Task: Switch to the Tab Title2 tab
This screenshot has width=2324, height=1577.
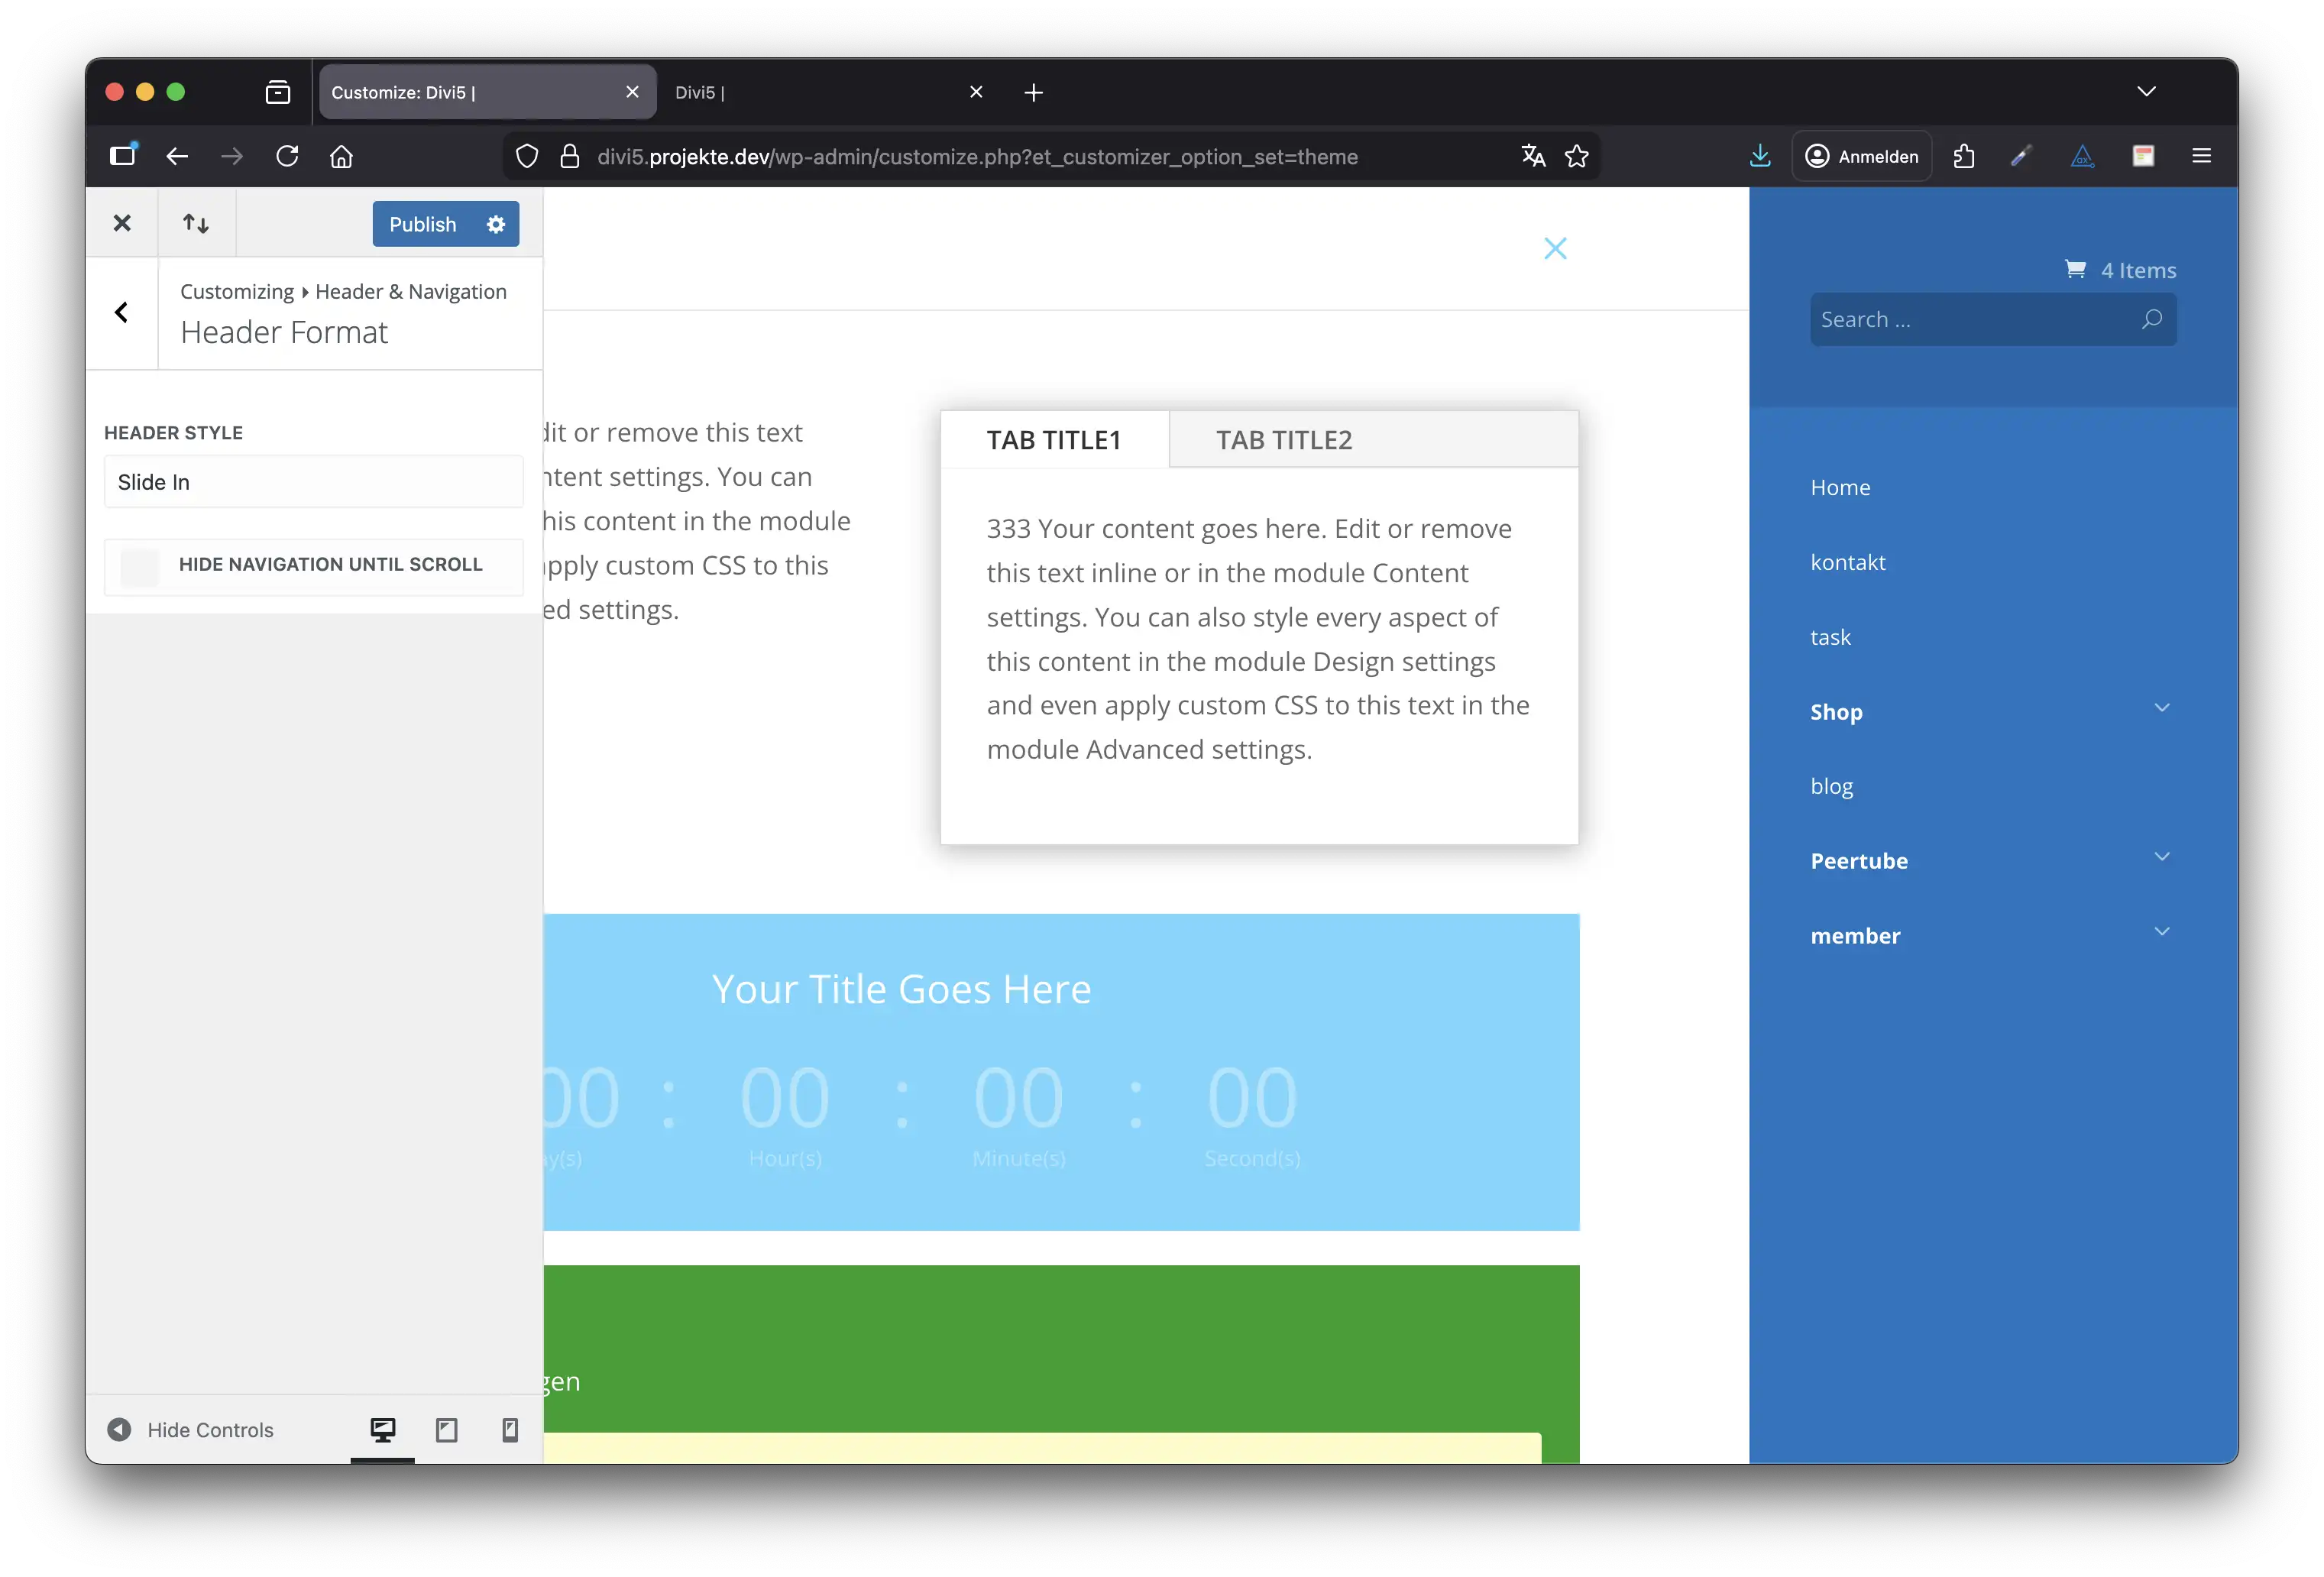Action: tap(1283, 440)
